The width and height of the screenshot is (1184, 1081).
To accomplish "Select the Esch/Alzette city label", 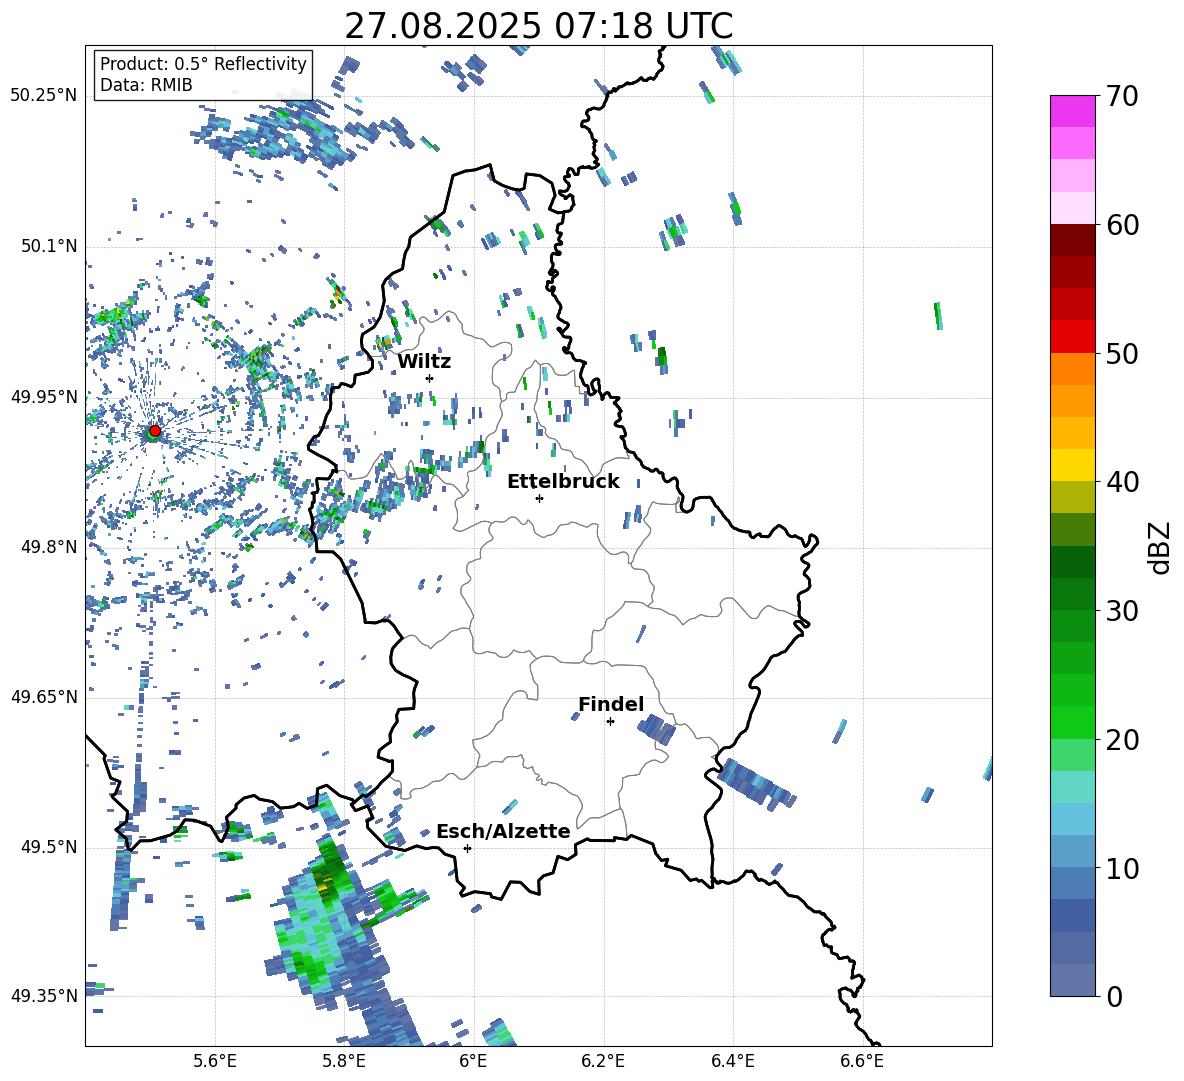I will (503, 832).
